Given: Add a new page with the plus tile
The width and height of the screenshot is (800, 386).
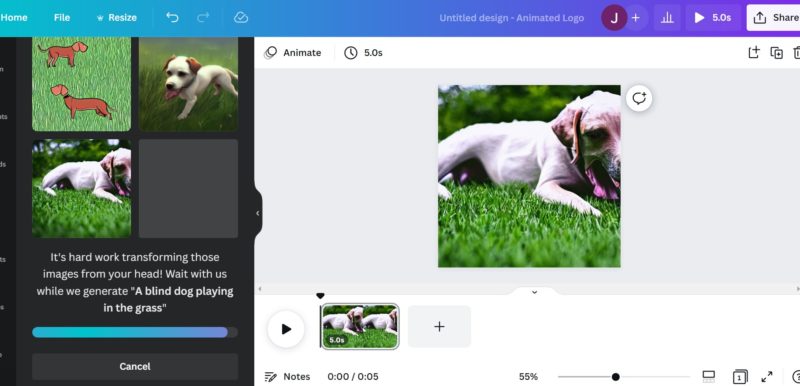Looking at the screenshot, I should (439, 326).
